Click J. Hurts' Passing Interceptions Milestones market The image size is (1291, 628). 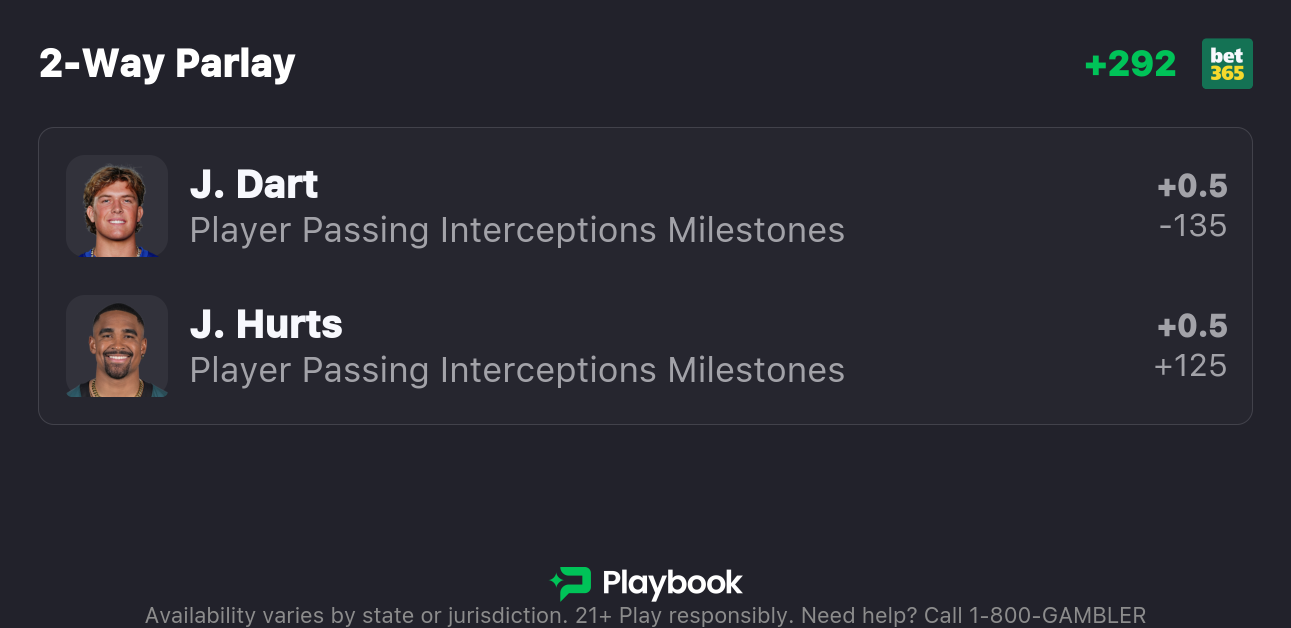pyautogui.click(x=517, y=370)
